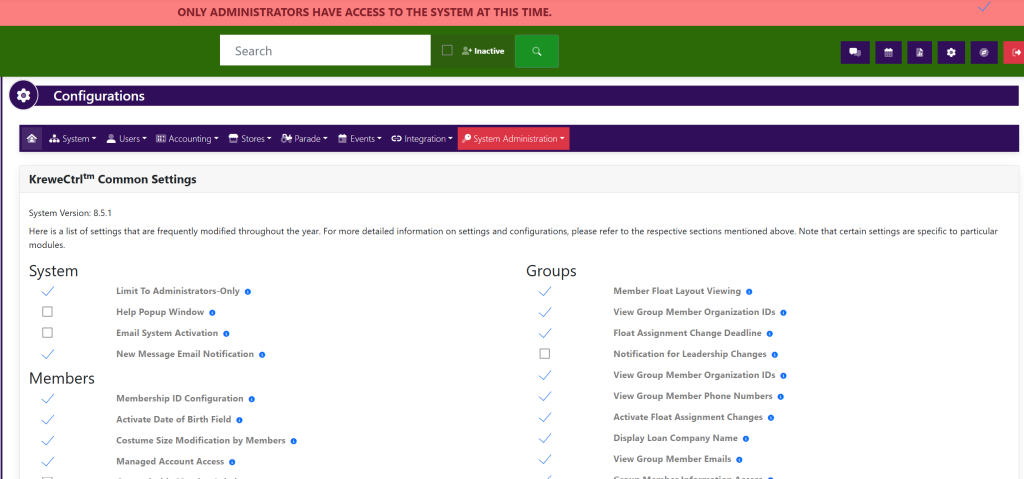Open the Events menu
This screenshot has width=1024, height=479.
359,139
